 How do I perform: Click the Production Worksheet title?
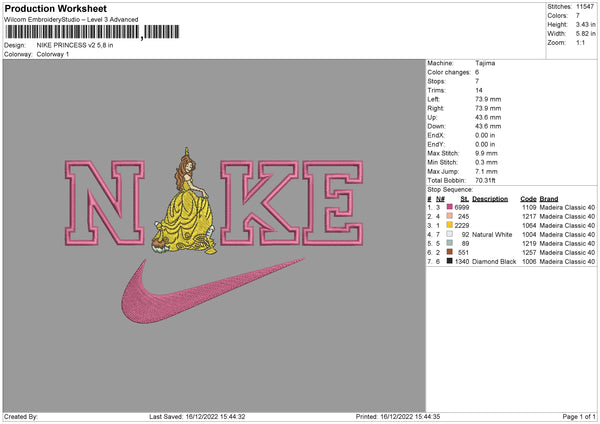click(x=55, y=8)
